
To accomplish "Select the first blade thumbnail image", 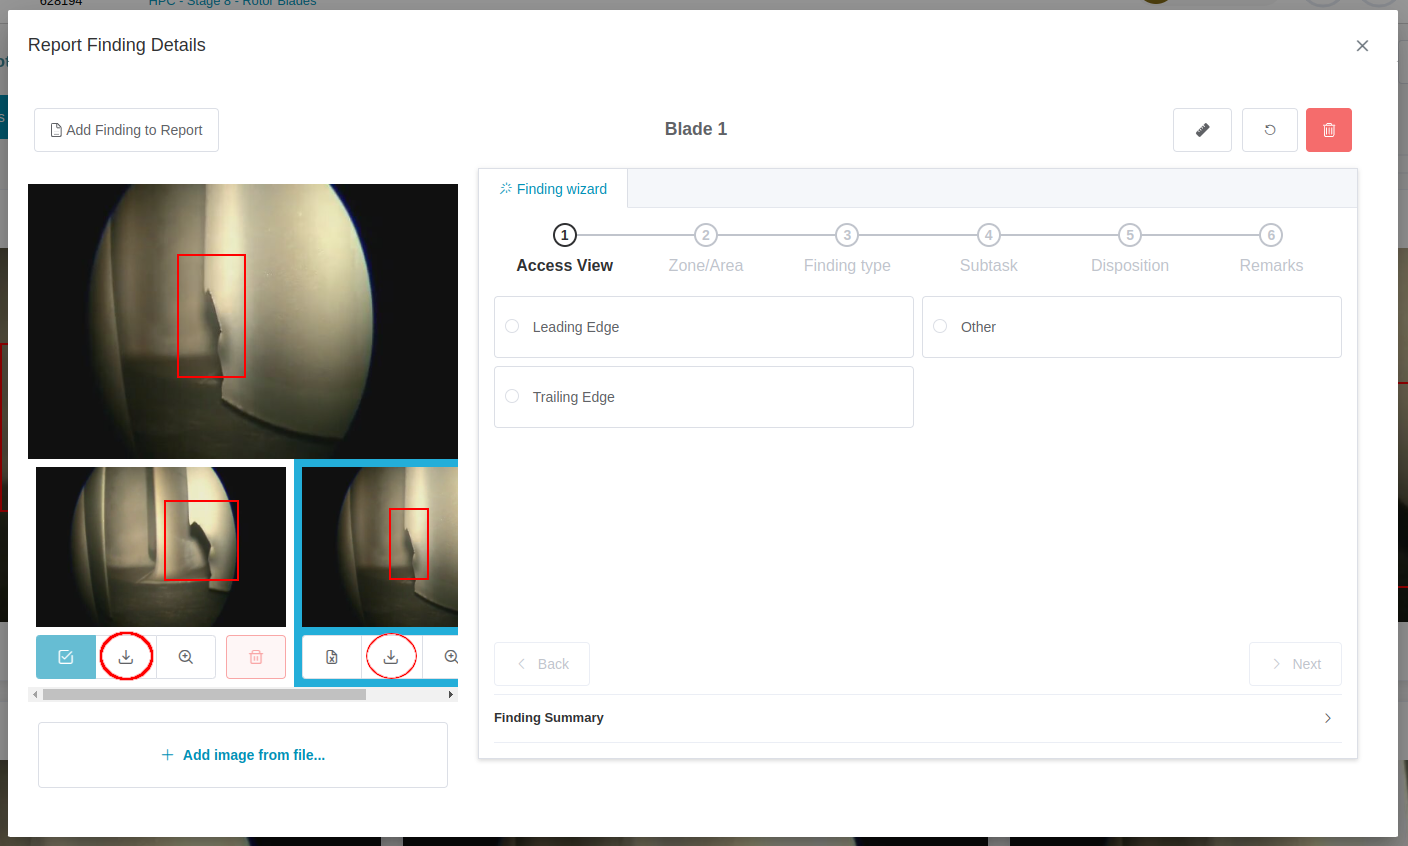I will (161, 547).
